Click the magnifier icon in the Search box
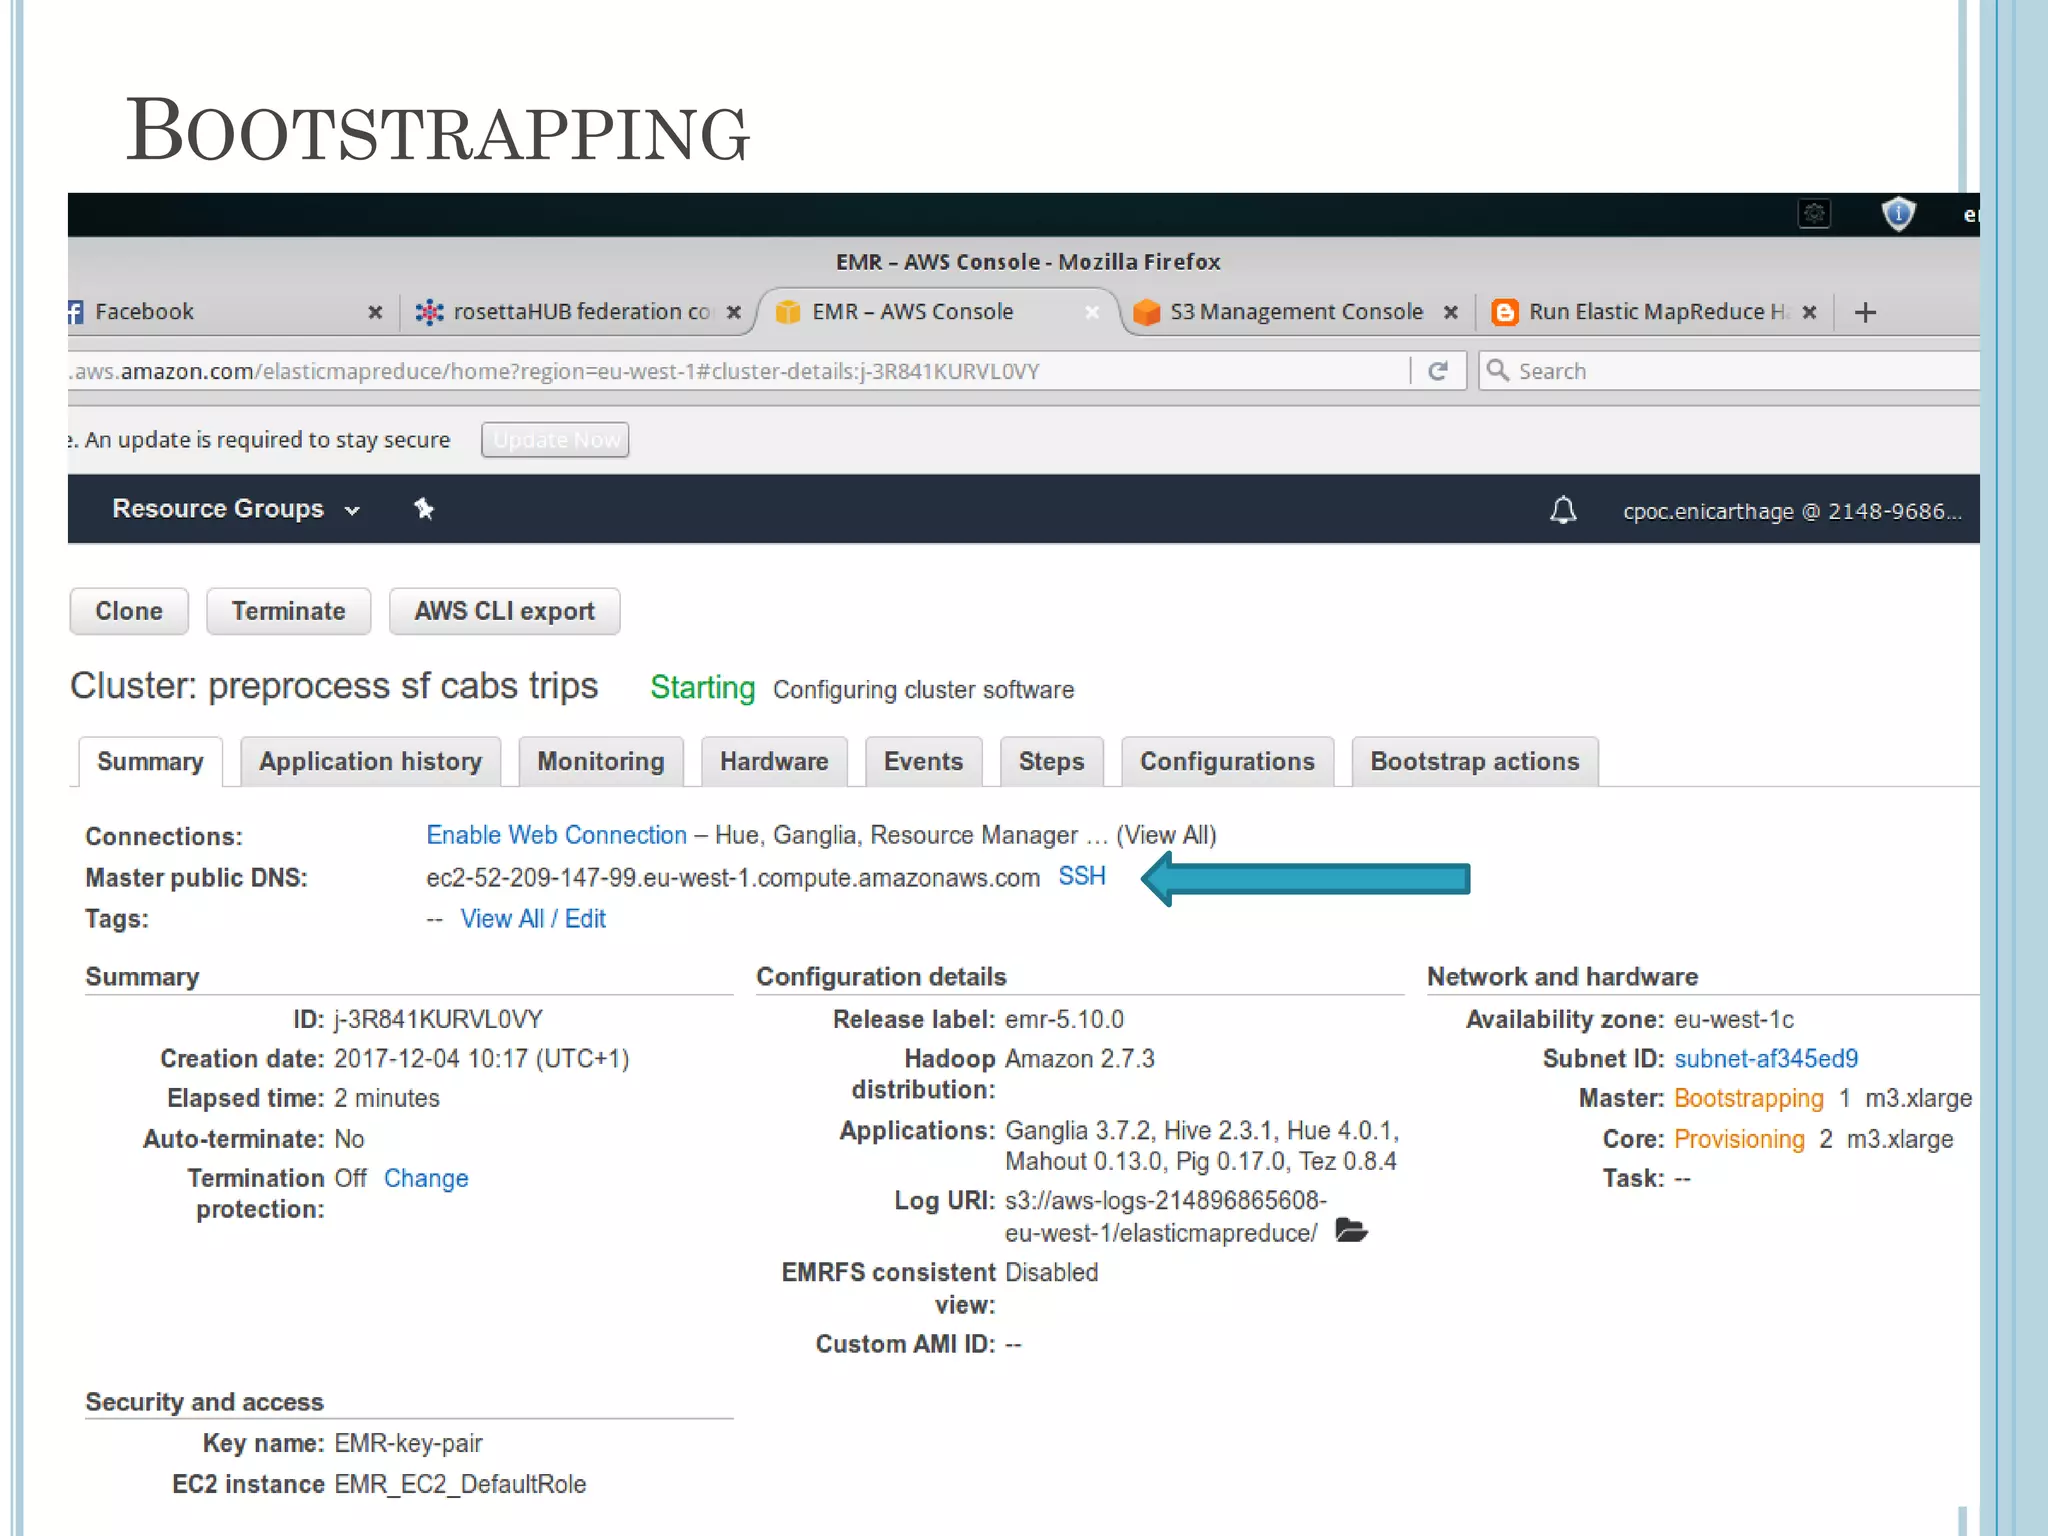The height and width of the screenshot is (1536, 2048). coord(1497,371)
